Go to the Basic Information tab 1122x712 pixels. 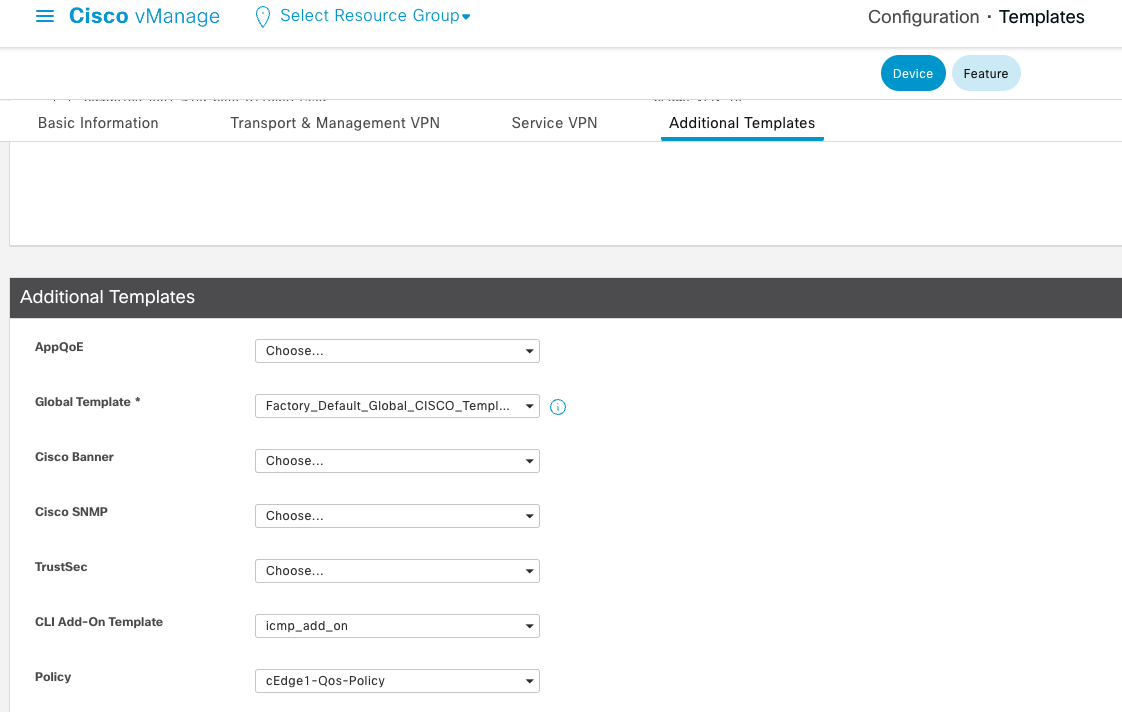coord(98,123)
